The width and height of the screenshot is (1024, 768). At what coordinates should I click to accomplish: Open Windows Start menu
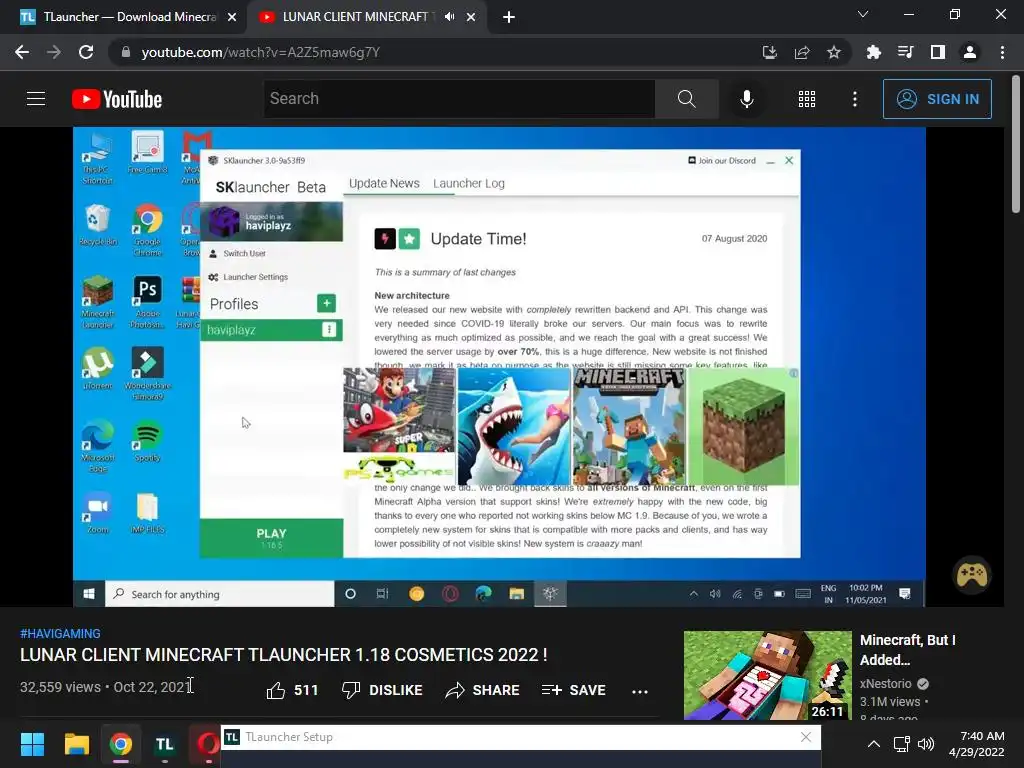pyautogui.click(x=32, y=744)
